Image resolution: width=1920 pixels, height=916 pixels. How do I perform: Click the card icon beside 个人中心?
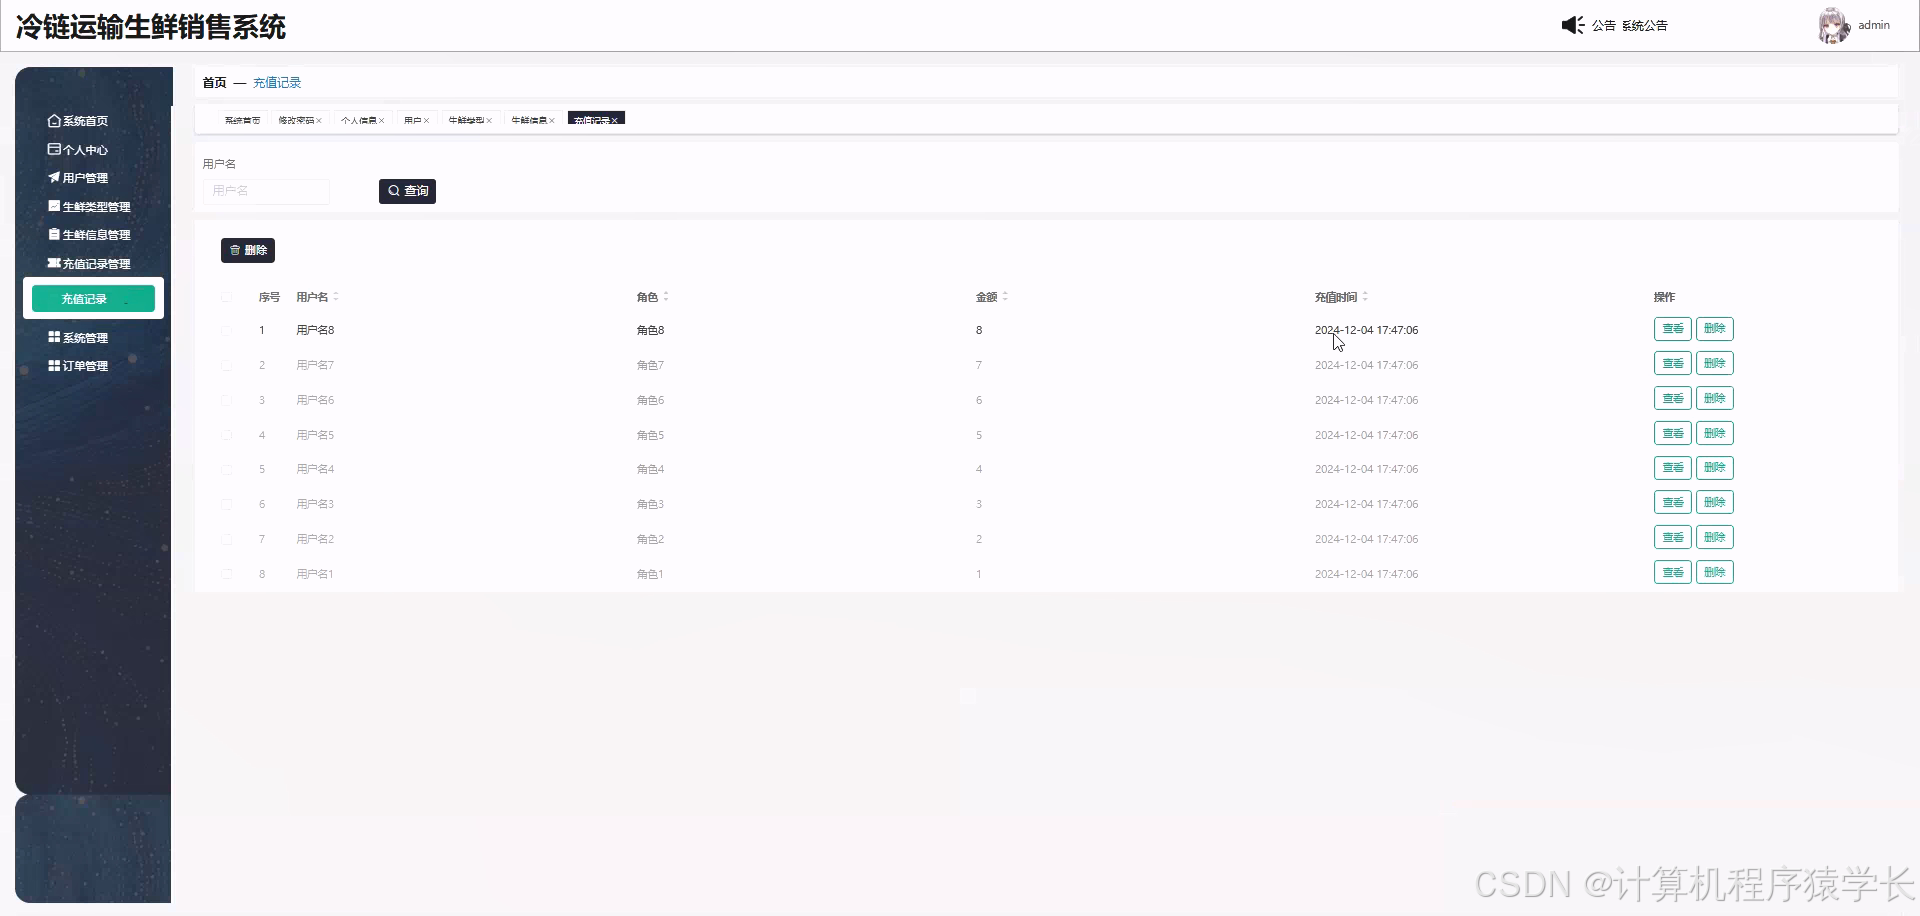(x=54, y=149)
